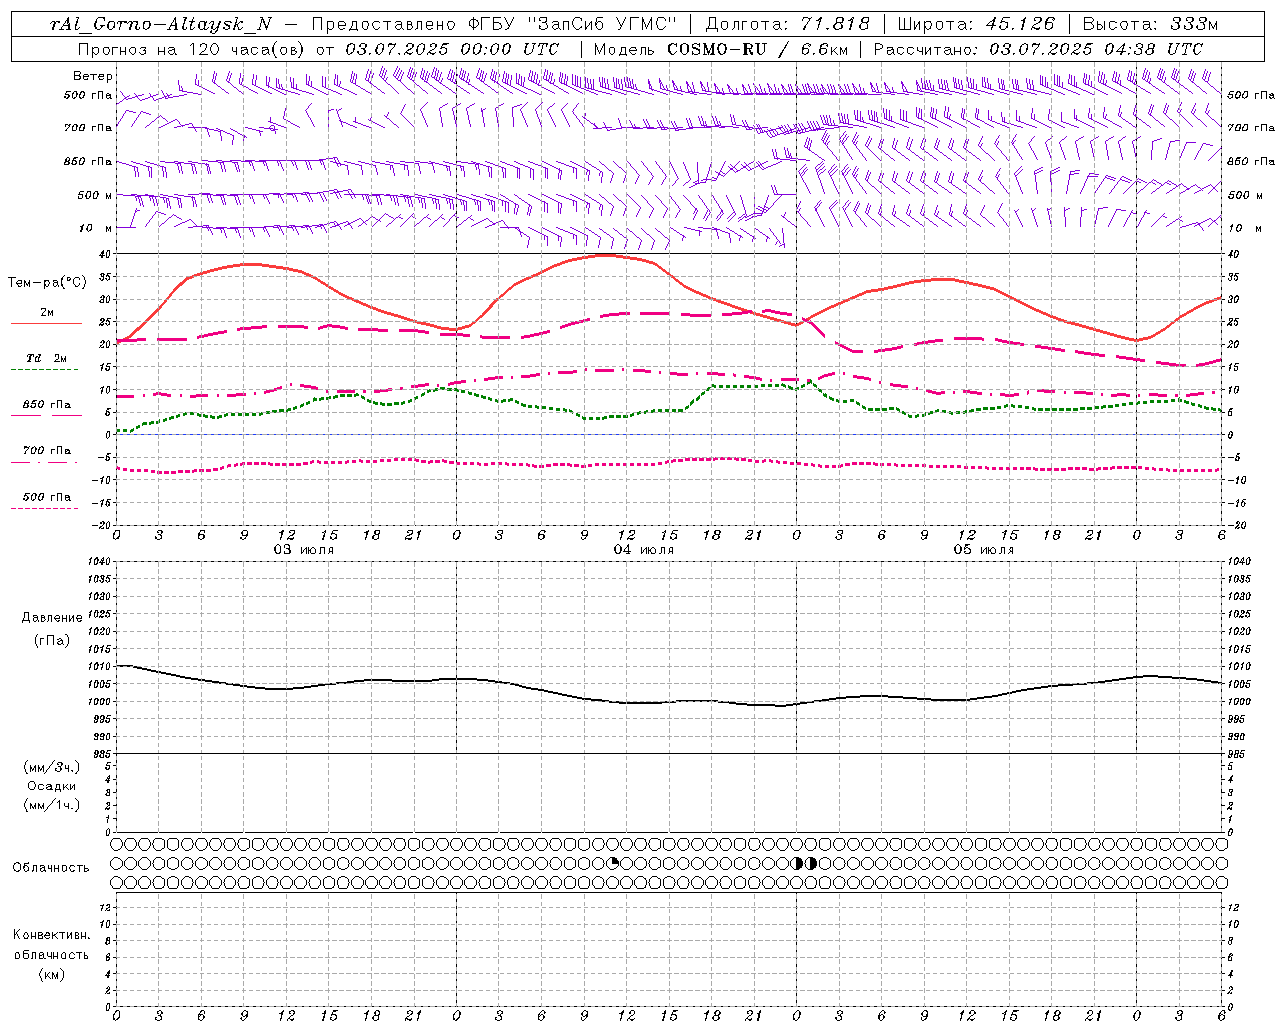The height and width of the screenshot is (1024, 1280).
Task: Click the 2м temperature legend label
Action: click(47, 312)
